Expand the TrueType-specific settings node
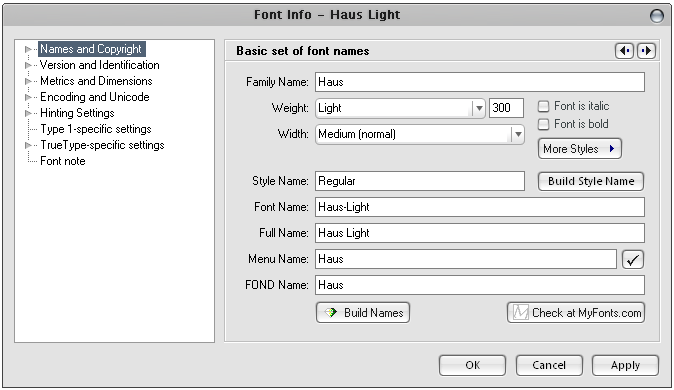This screenshot has width=674, height=390. click(x=28, y=145)
